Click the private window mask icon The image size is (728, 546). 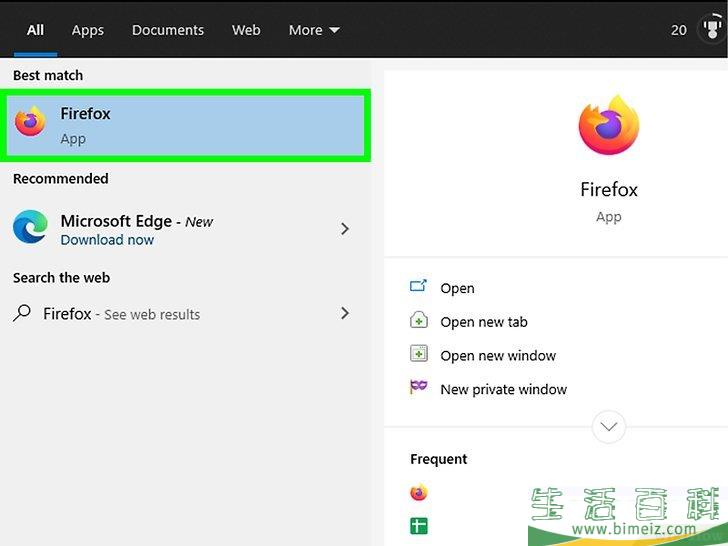click(418, 386)
